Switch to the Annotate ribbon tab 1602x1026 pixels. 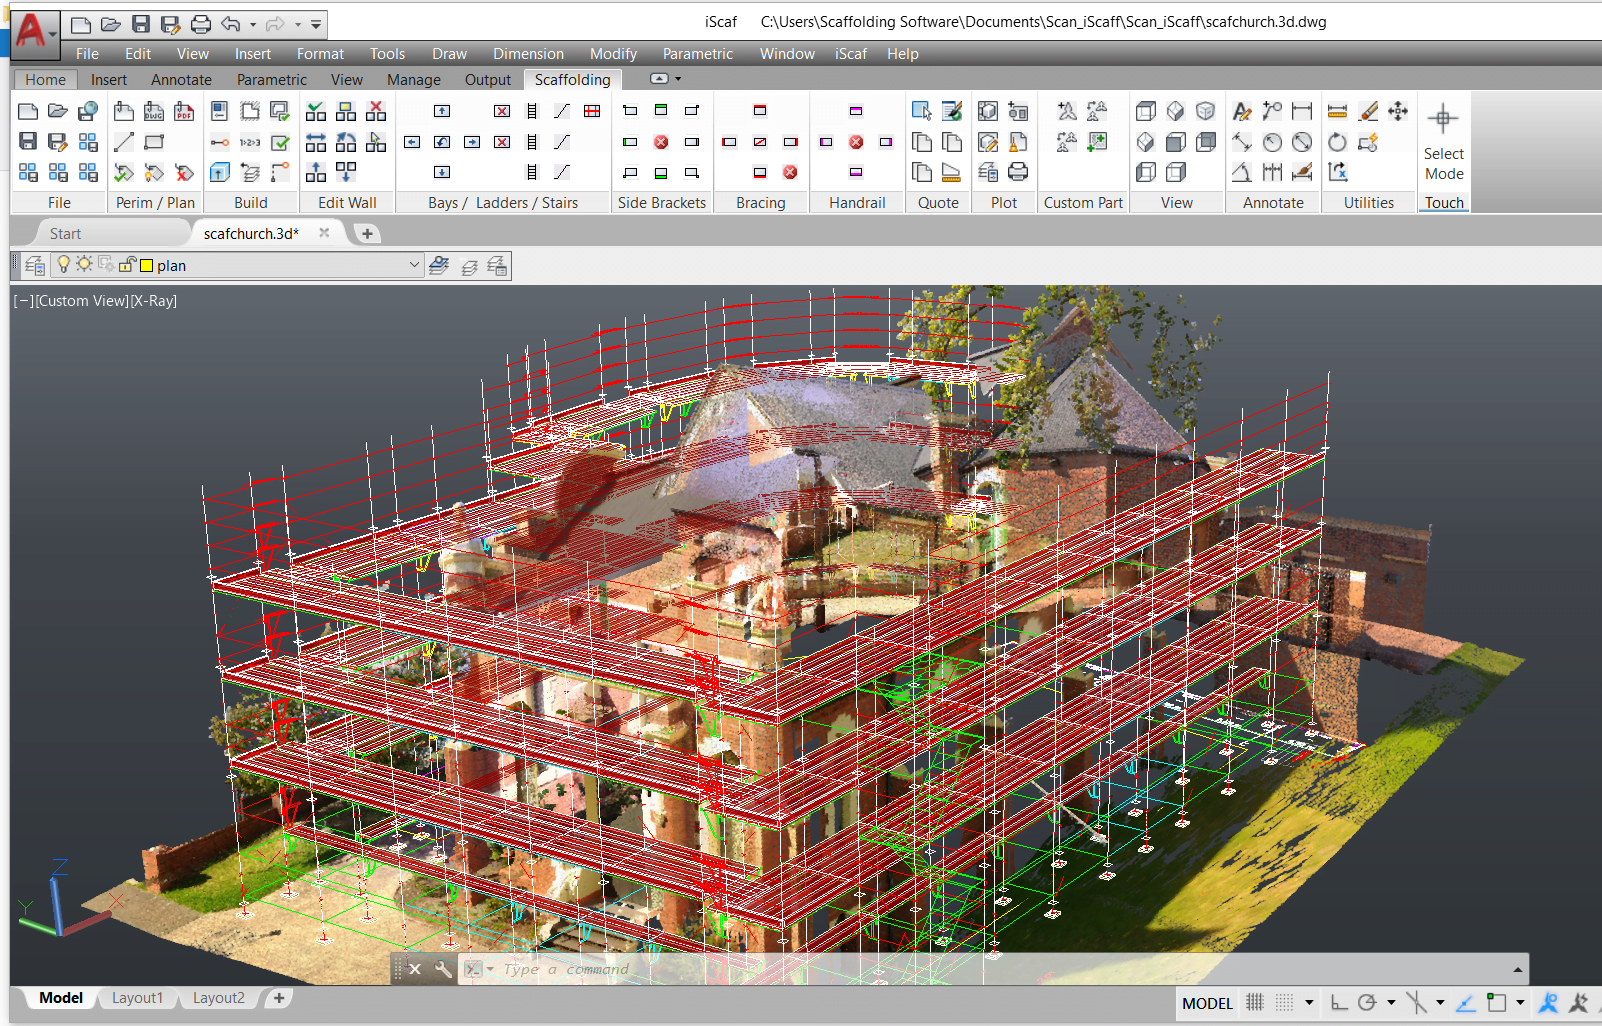(x=181, y=80)
